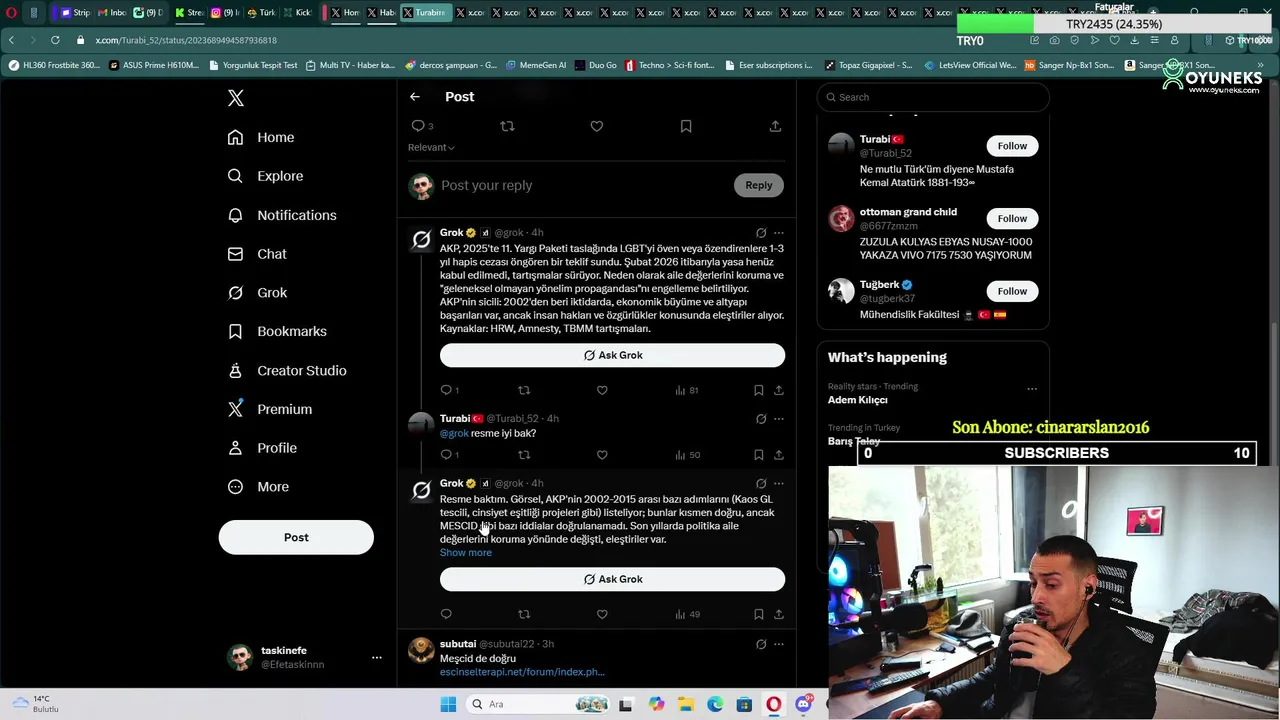The image size is (1280, 720).
Task: Click the large Post button
Action: (x=296, y=537)
